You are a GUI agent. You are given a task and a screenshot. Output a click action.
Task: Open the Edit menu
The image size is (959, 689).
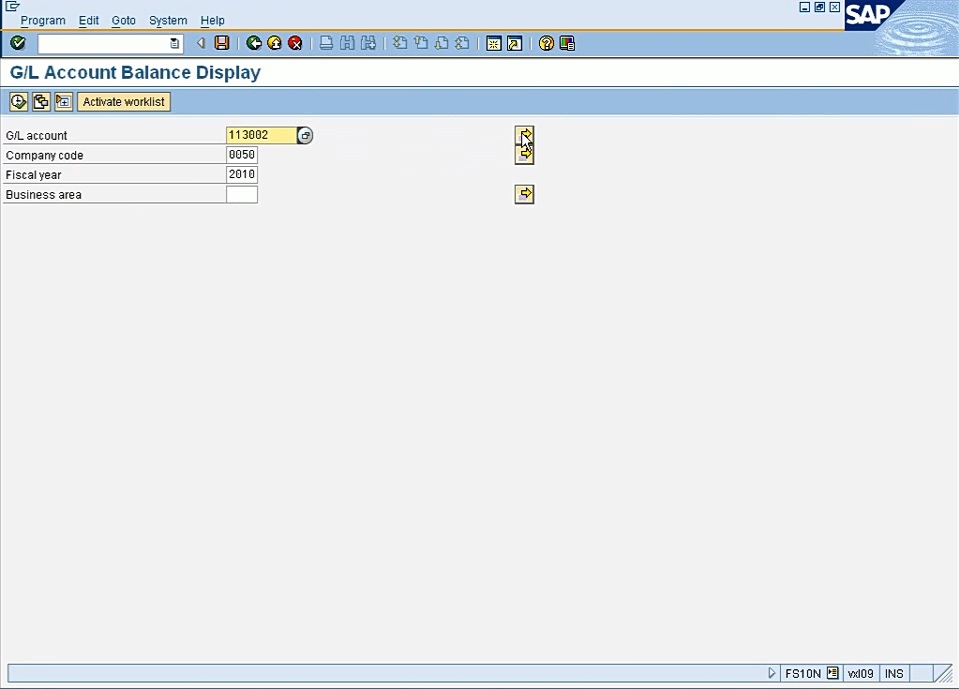[89, 20]
